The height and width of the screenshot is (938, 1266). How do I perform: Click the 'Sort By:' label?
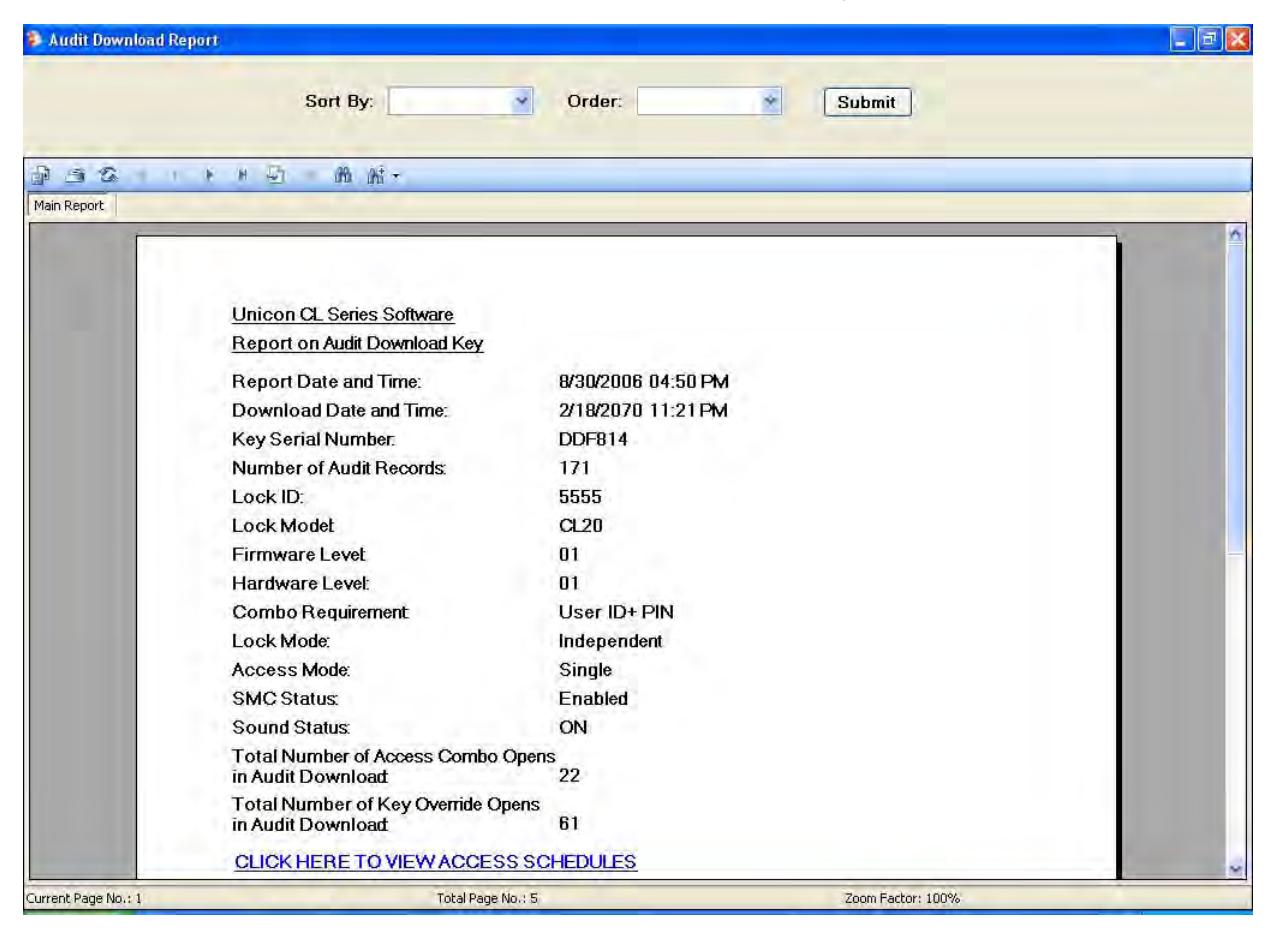(338, 101)
